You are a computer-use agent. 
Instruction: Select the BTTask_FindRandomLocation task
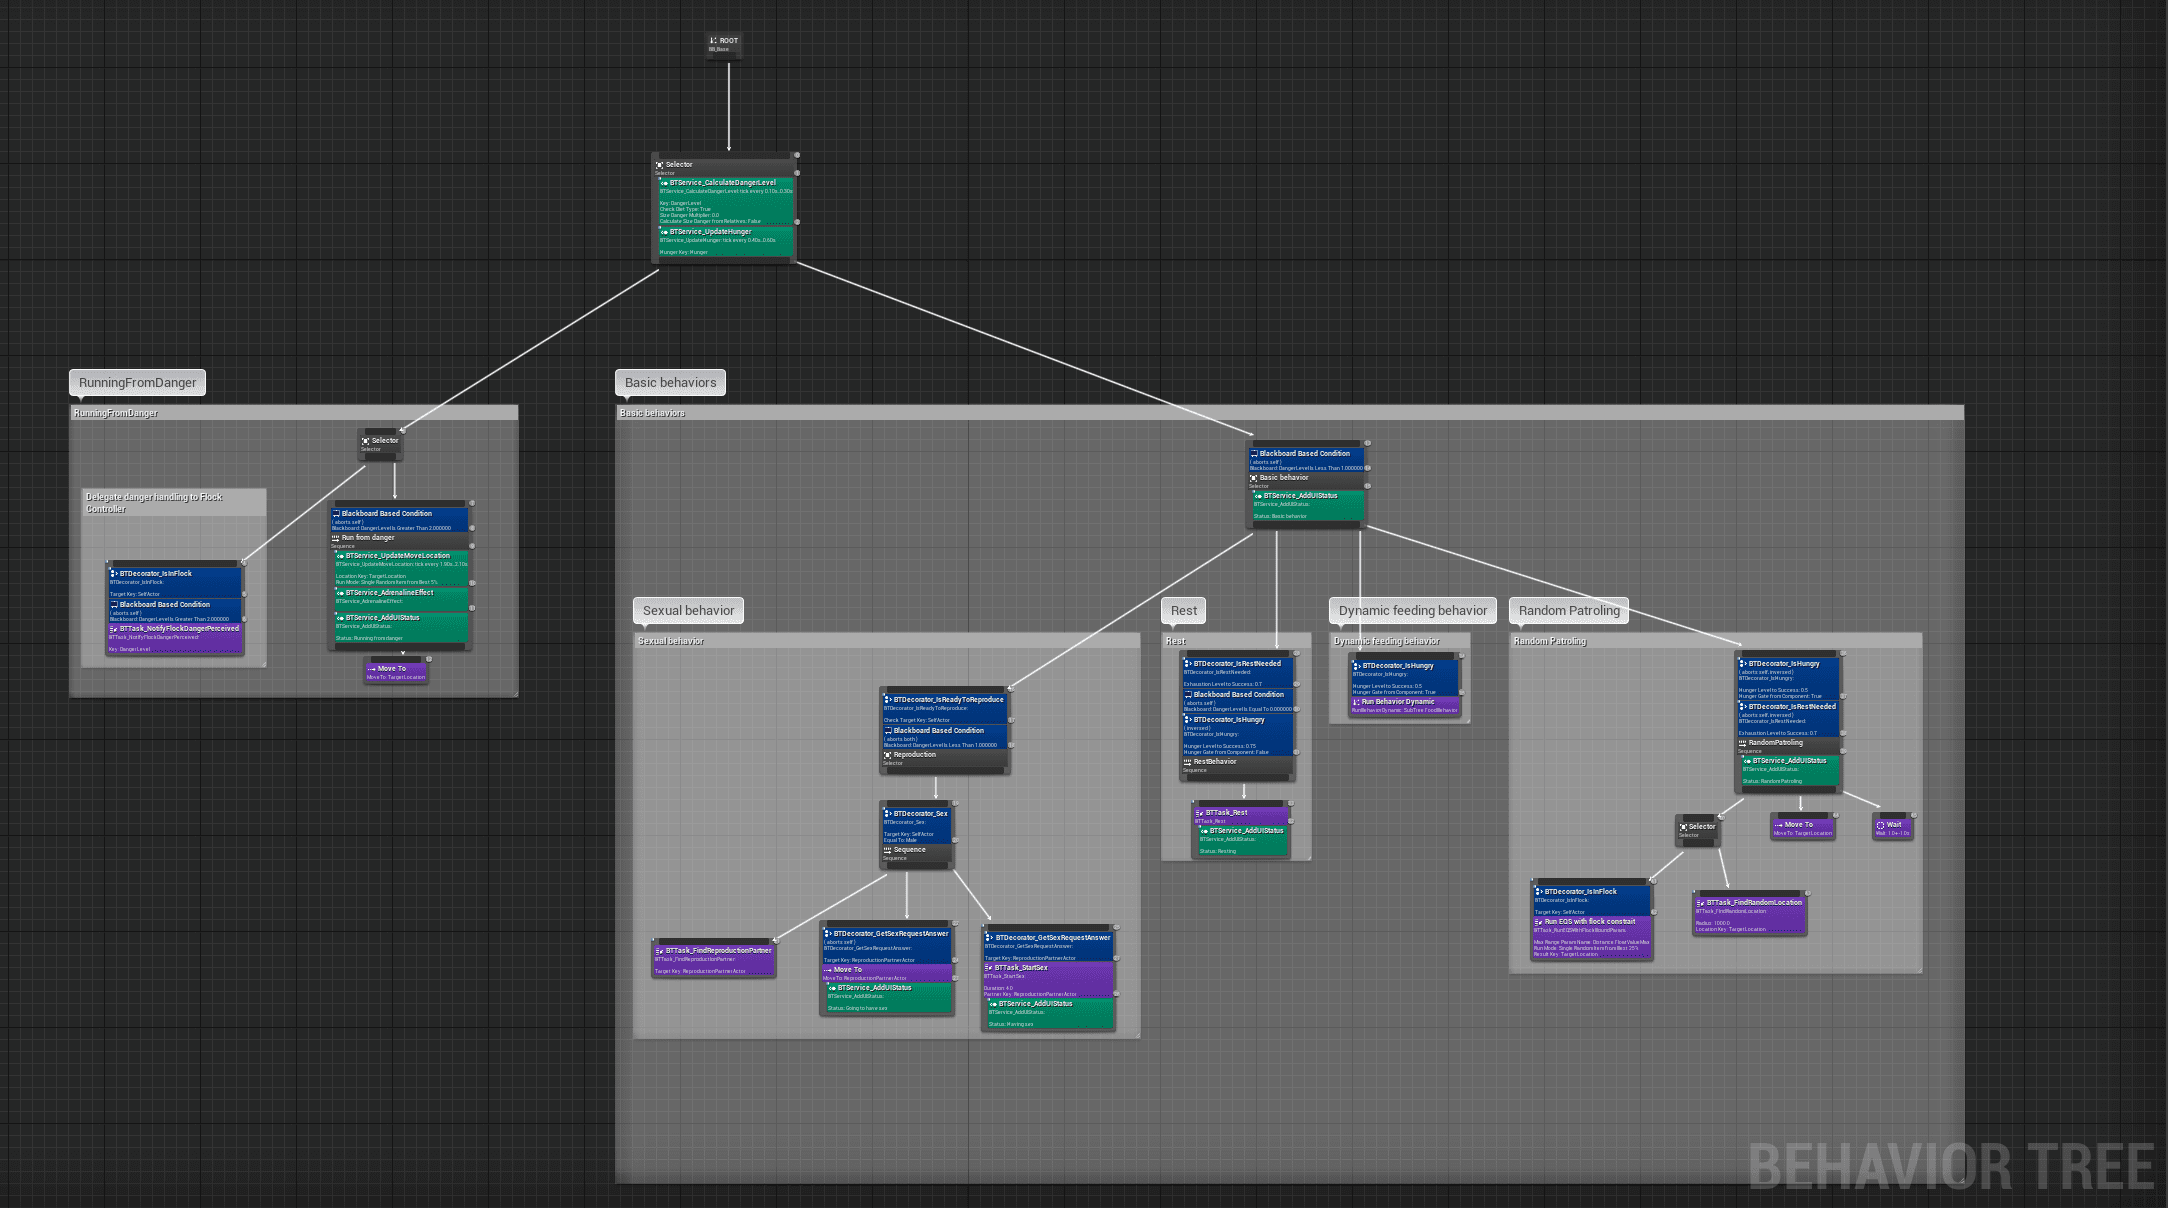[1750, 915]
